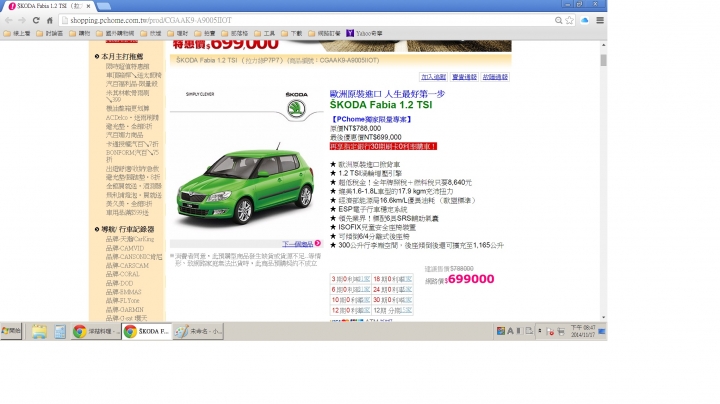
Task: Select the ŠKODA Fabia 1.2 TSI tab
Action: click(x=48, y=6)
